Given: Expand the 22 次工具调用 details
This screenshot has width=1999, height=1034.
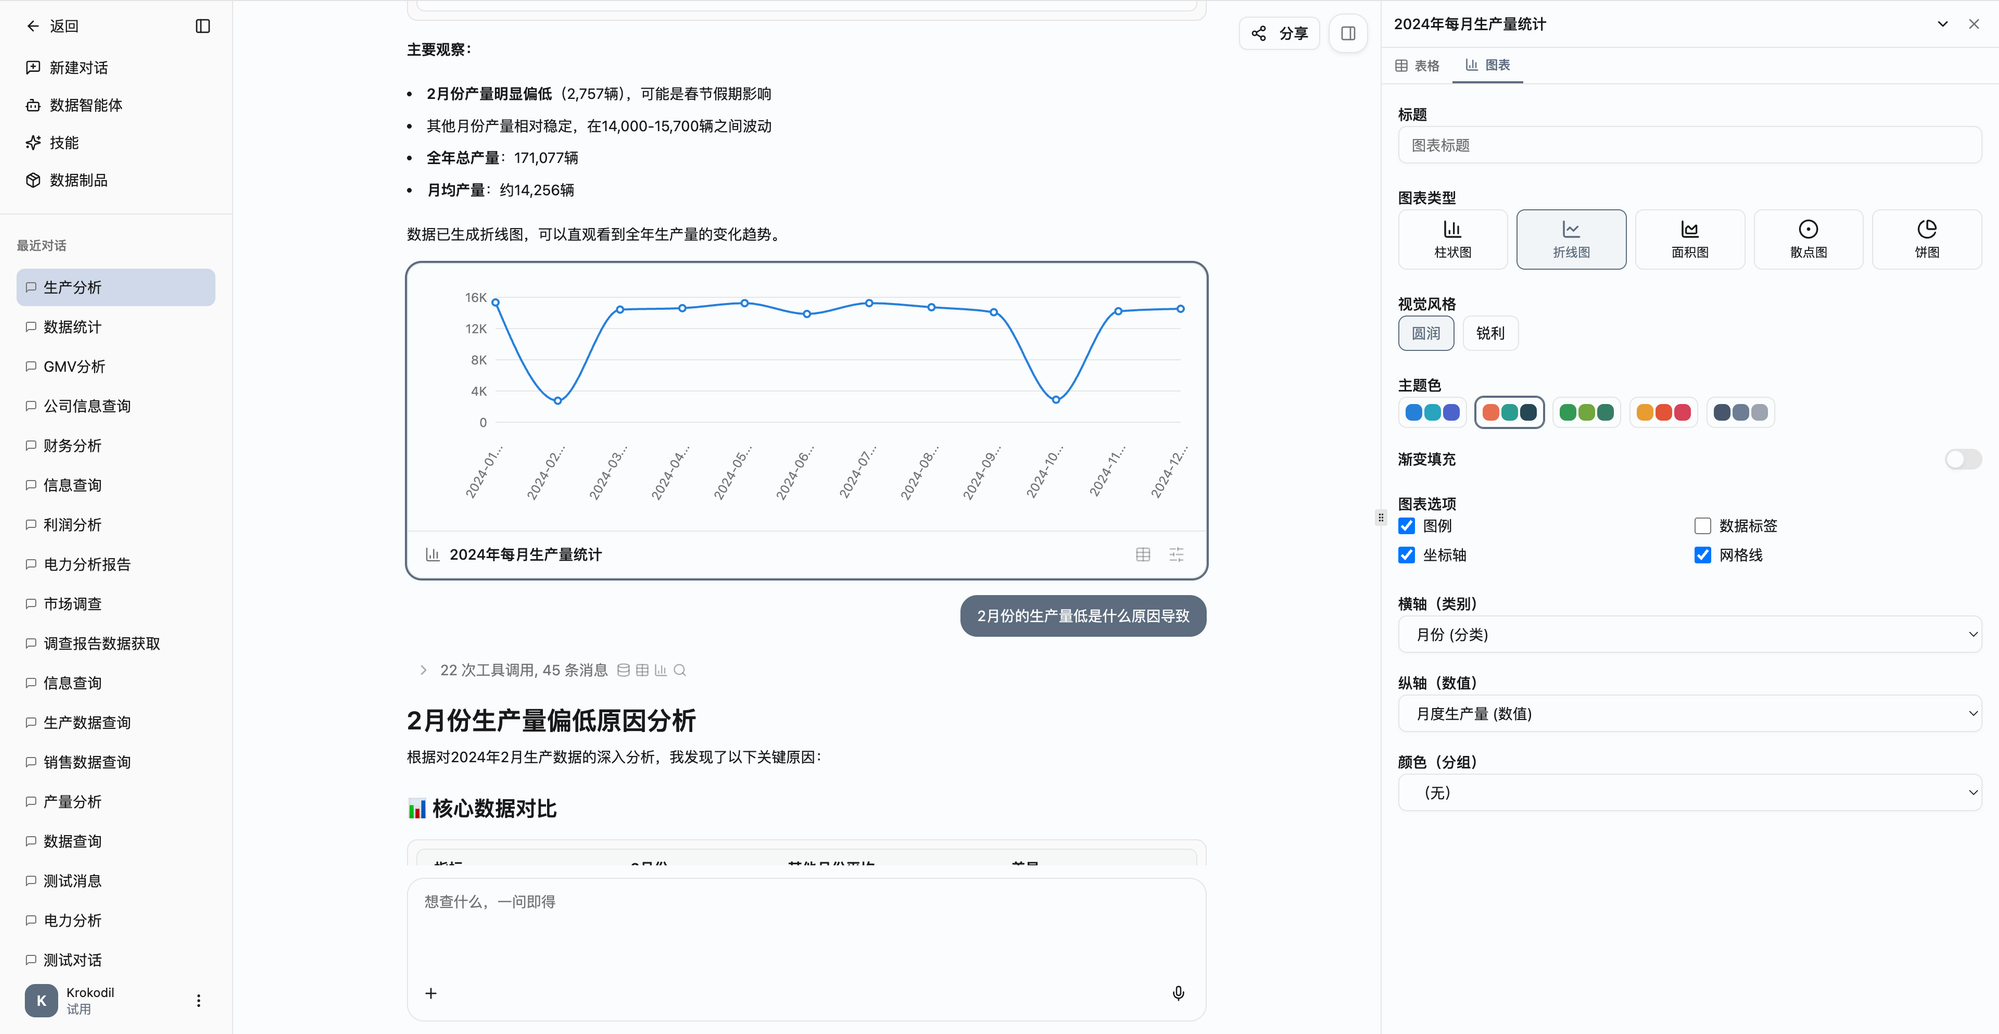Looking at the screenshot, I should click(x=423, y=670).
